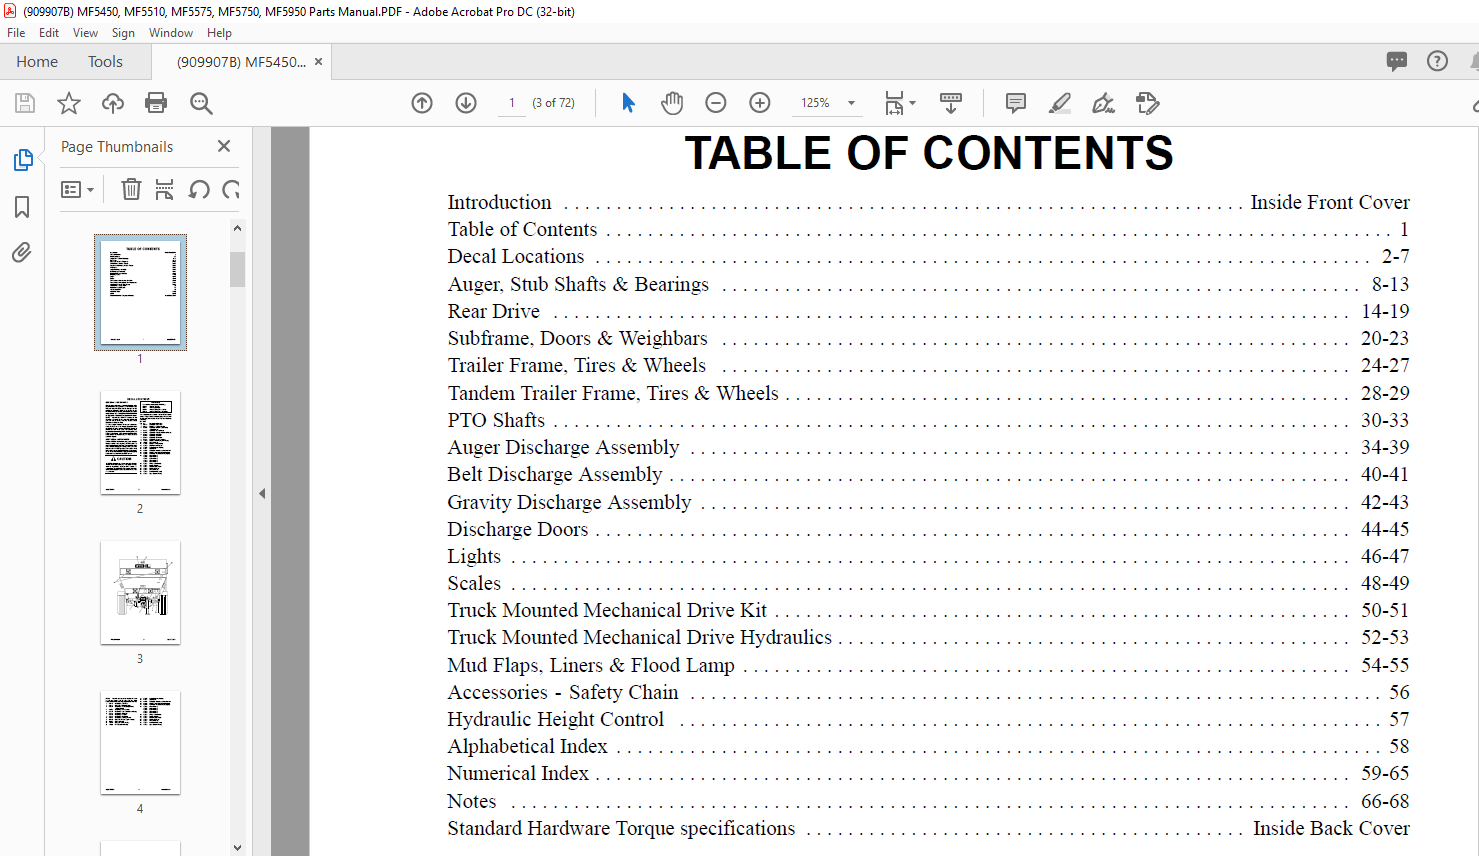Open the page break insert tool
The width and height of the screenshot is (1479, 856).
165,189
